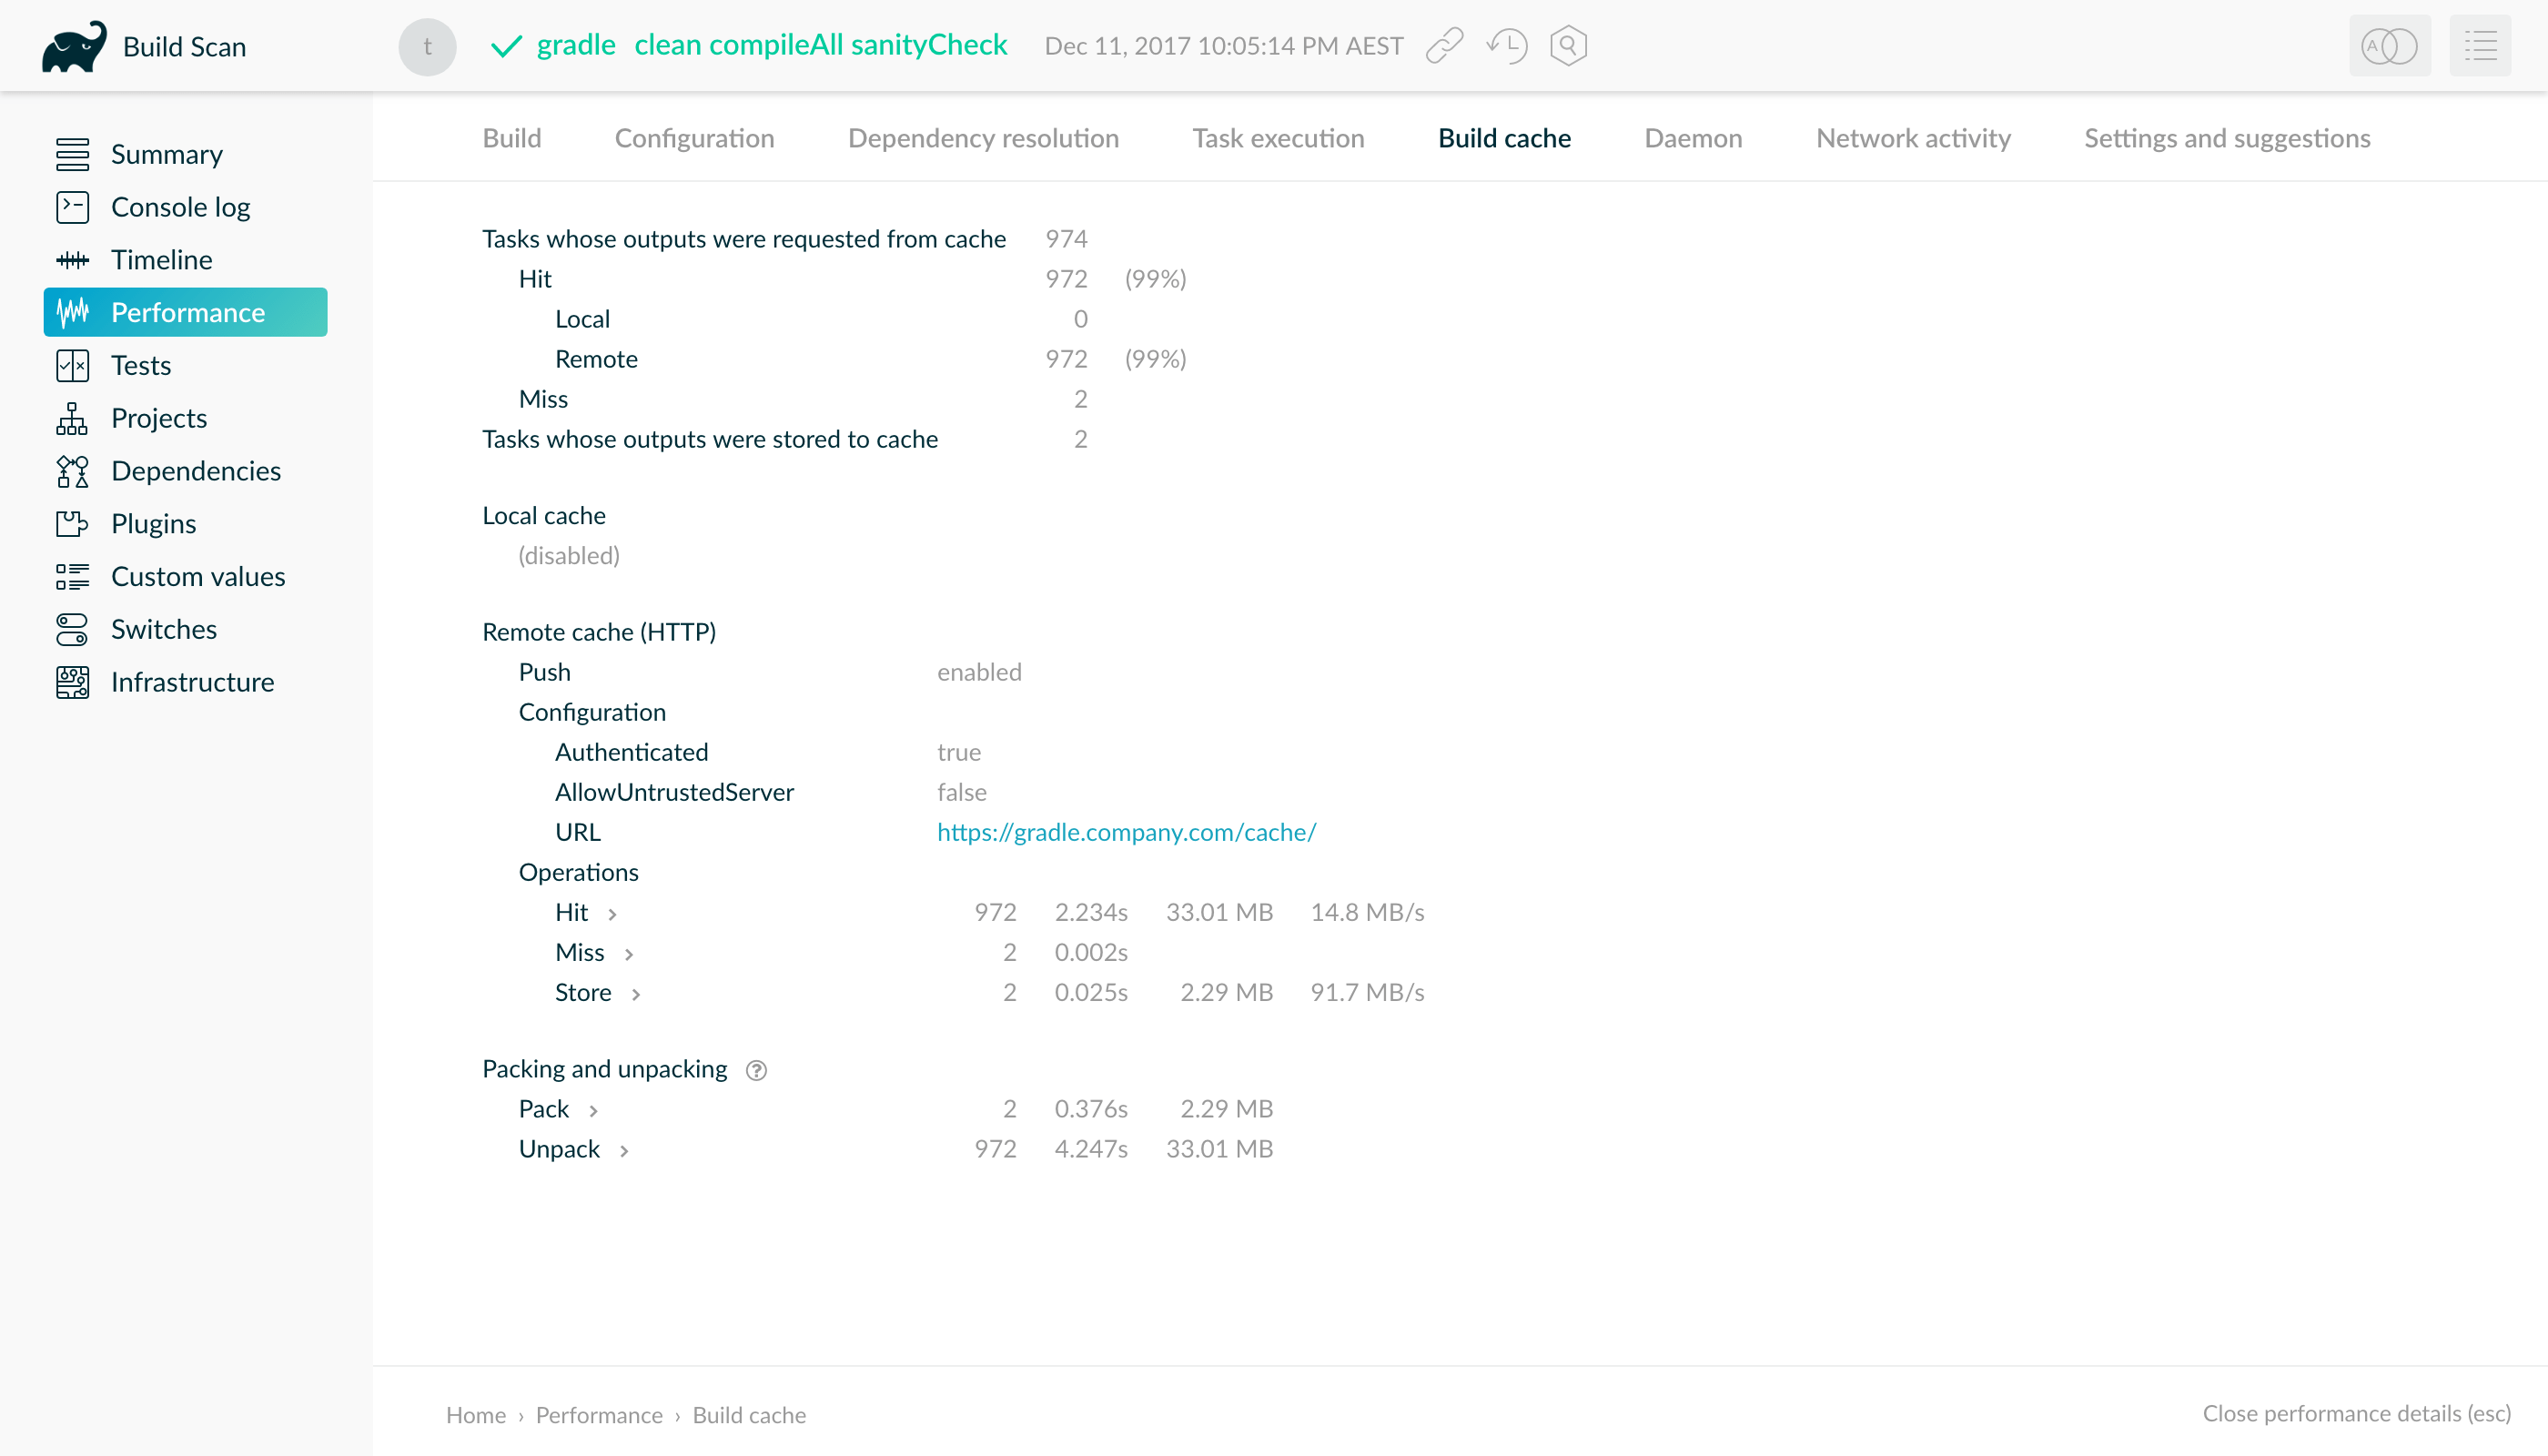Open the remote cache URL link

point(1126,831)
